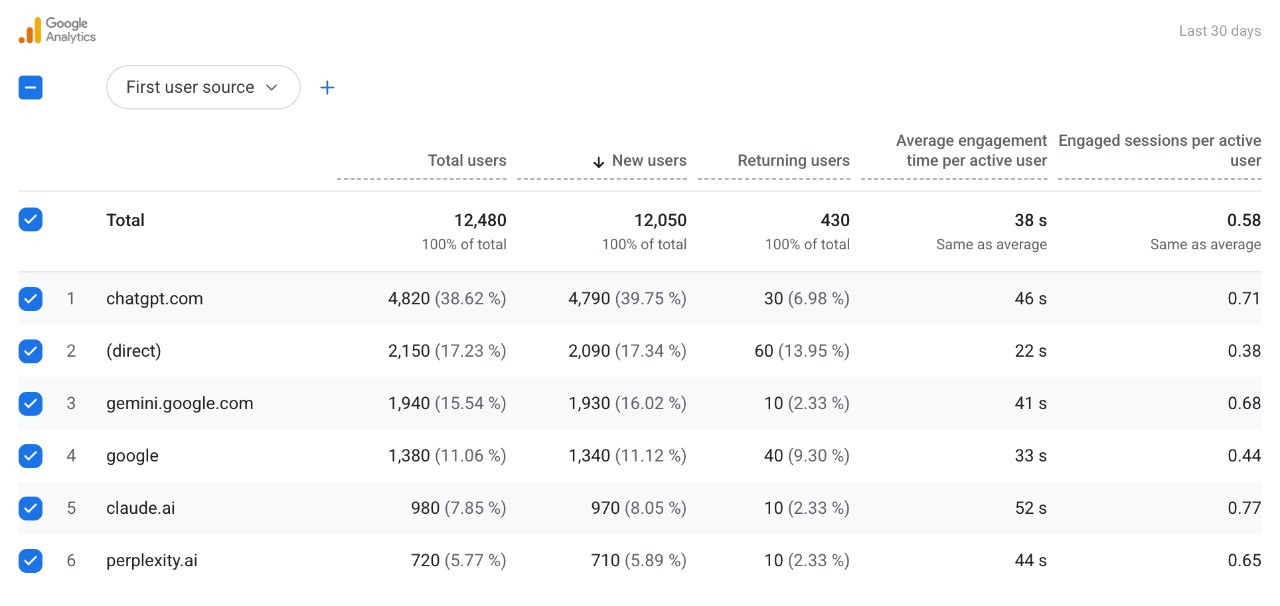The width and height of the screenshot is (1280, 606).
Task: Click total new users value 12,050
Action: click(660, 220)
